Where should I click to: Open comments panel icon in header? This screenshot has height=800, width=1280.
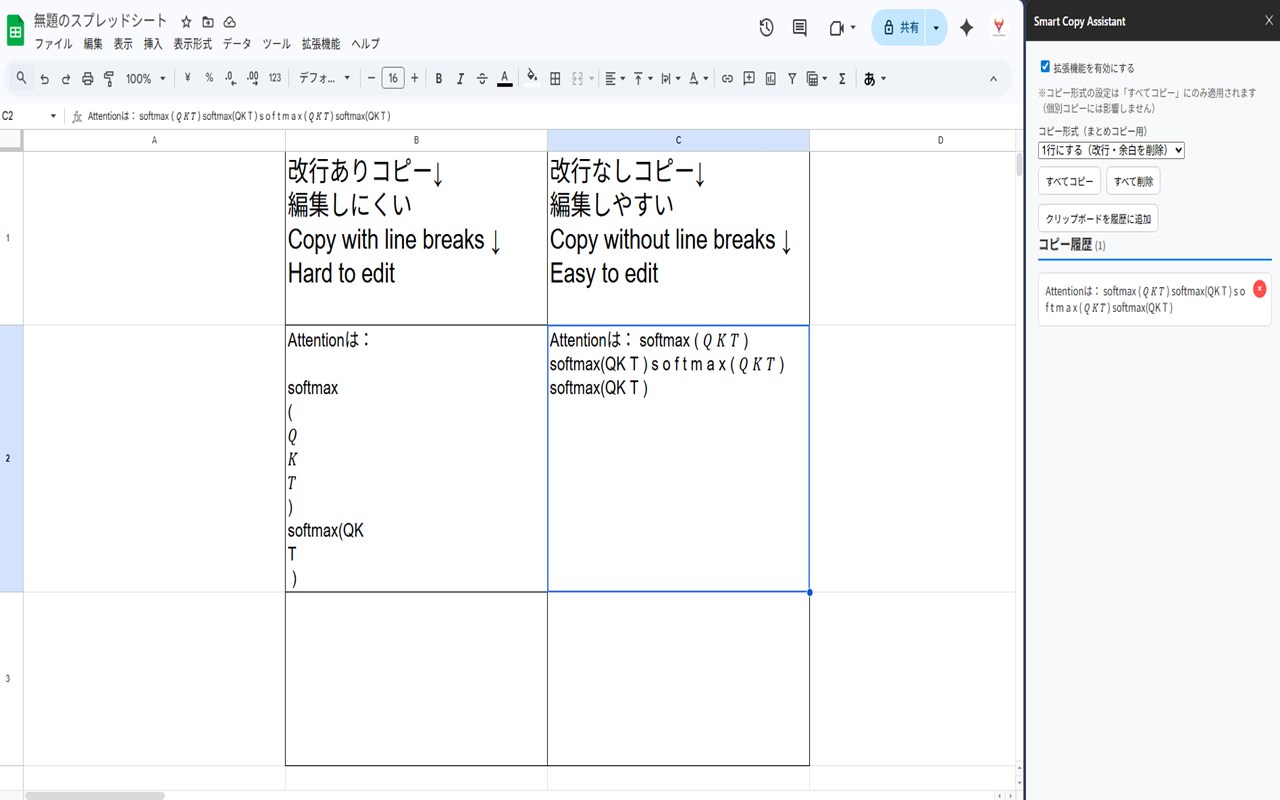[x=800, y=28]
